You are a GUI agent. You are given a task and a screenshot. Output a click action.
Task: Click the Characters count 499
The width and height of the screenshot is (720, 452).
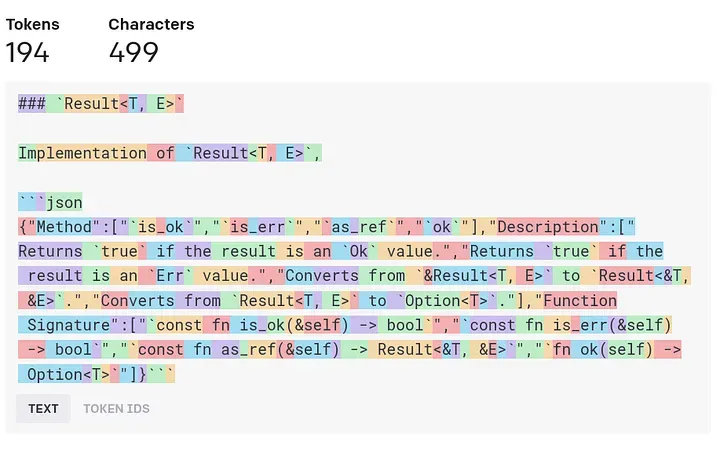(134, 52)
